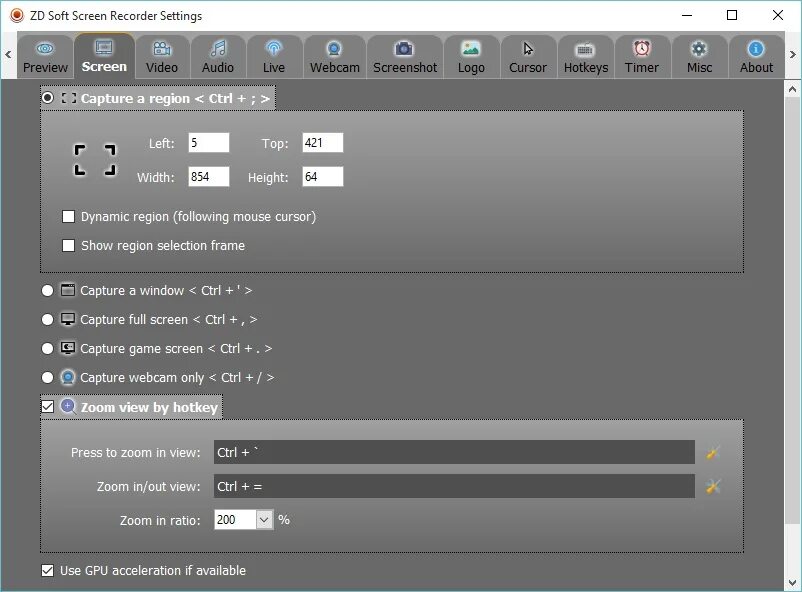
Task: Clear the Press to zoom in view hotkey
Action: pyautogui.click(x=713, y=452)
